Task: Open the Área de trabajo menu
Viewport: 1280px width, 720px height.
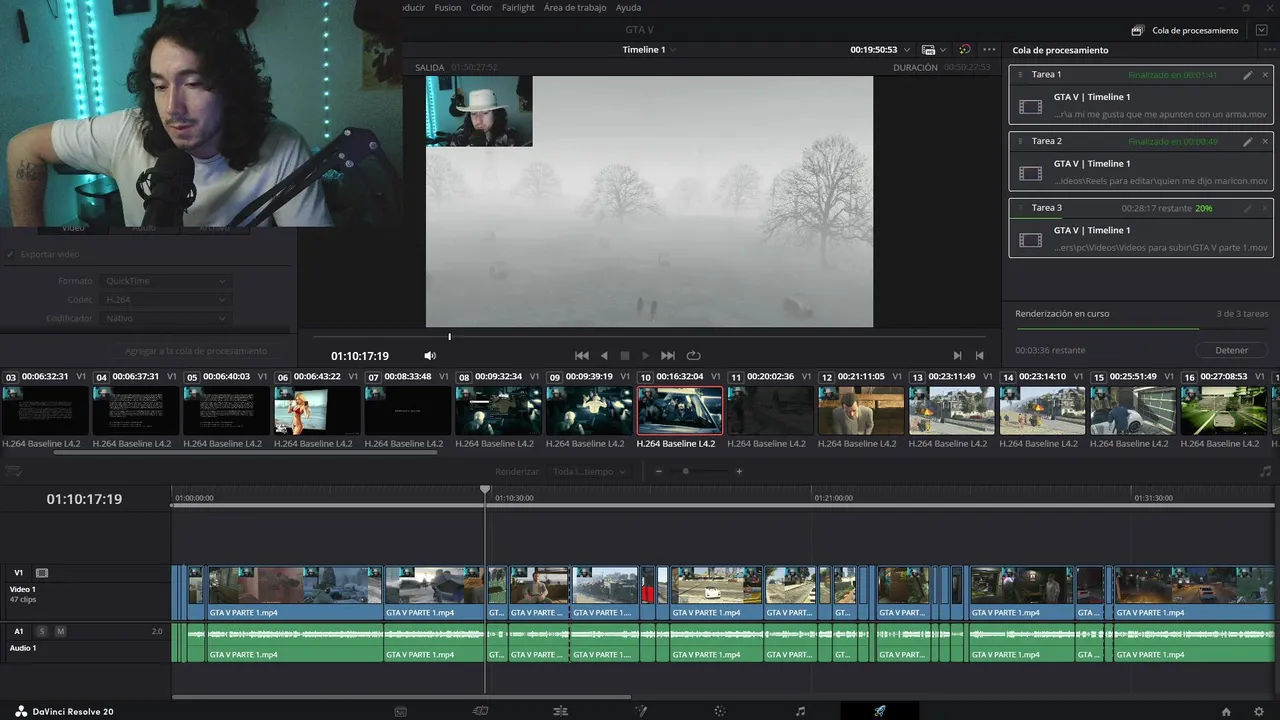Action: [575, 7]
